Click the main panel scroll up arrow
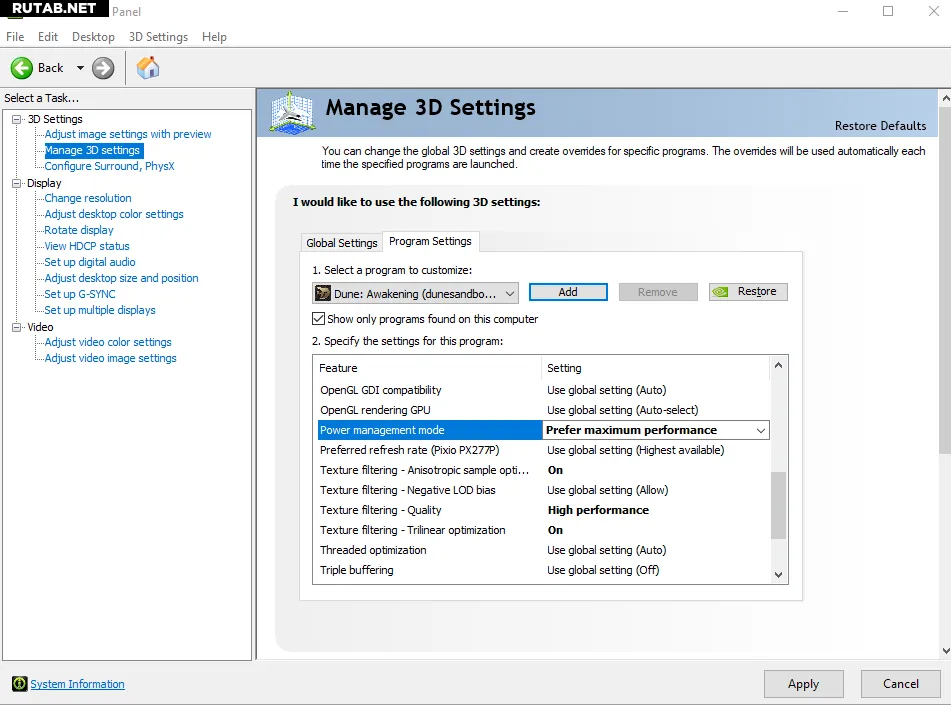This screenshot has width=951, height=705. 946,98
